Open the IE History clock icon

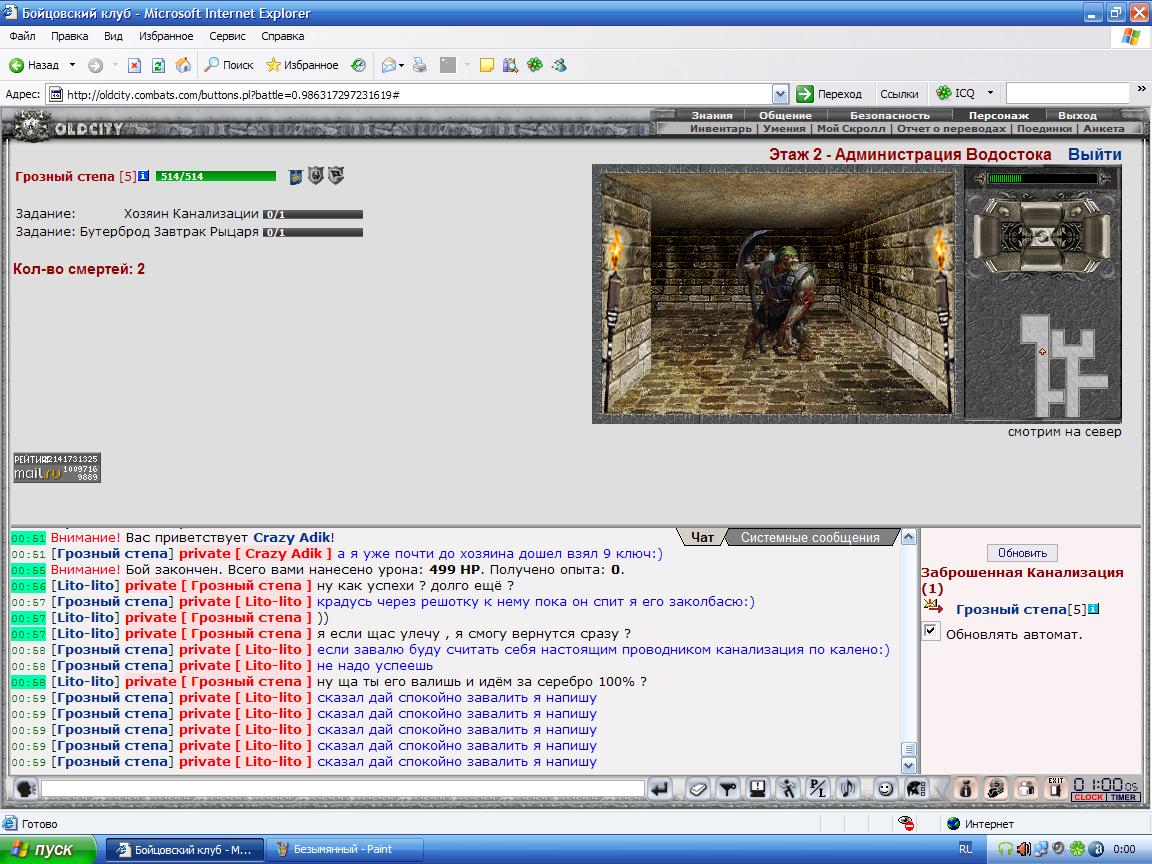pyautogui.click(x=359, y=65)
